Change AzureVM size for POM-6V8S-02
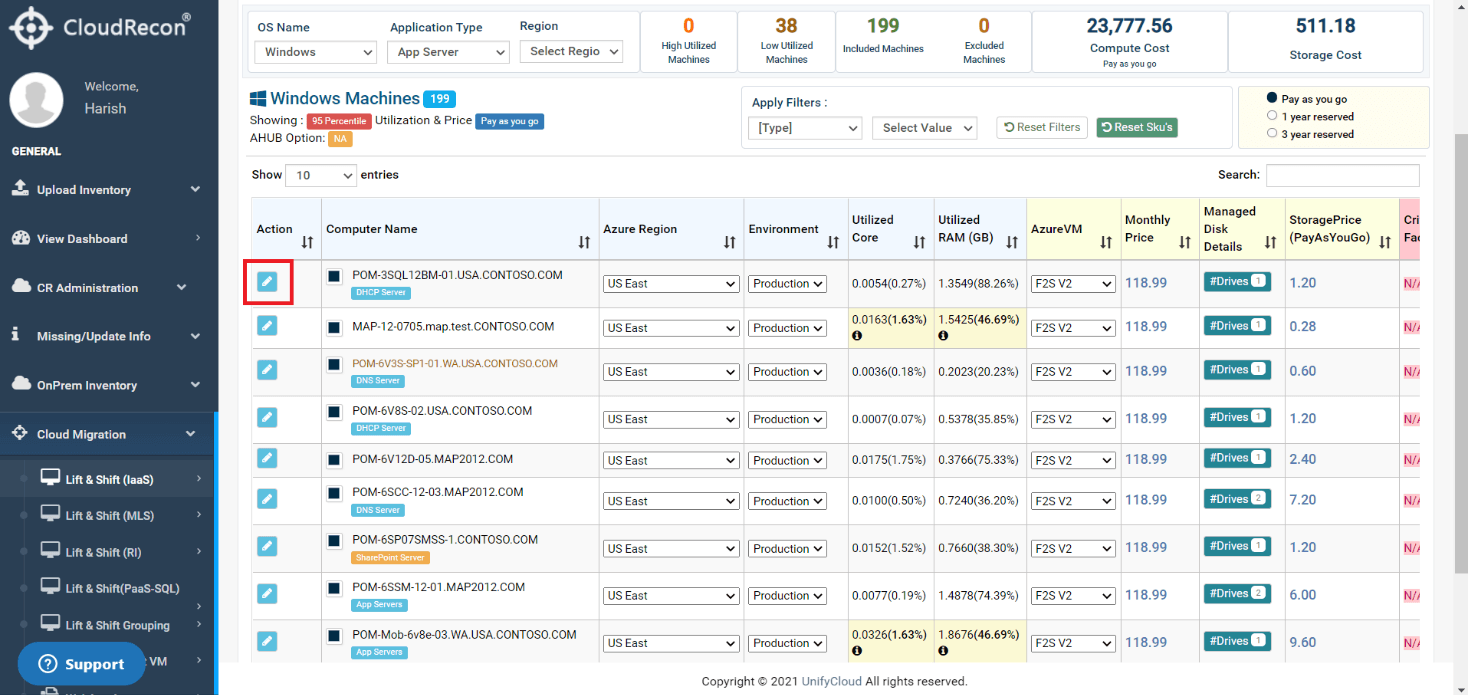1468x695 pixels. coord(1073,419)
